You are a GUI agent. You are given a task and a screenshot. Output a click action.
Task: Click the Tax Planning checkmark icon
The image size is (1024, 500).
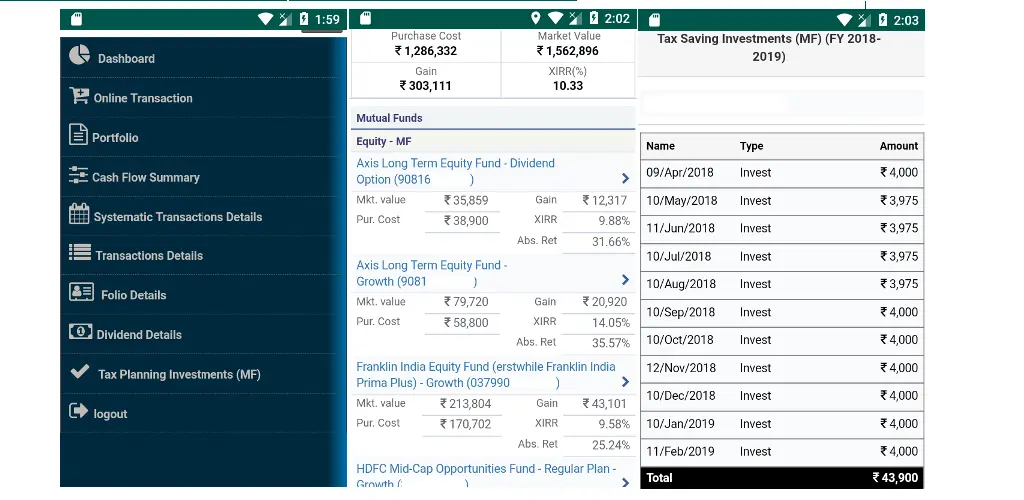pyautogui.click(x=80, y=371)
